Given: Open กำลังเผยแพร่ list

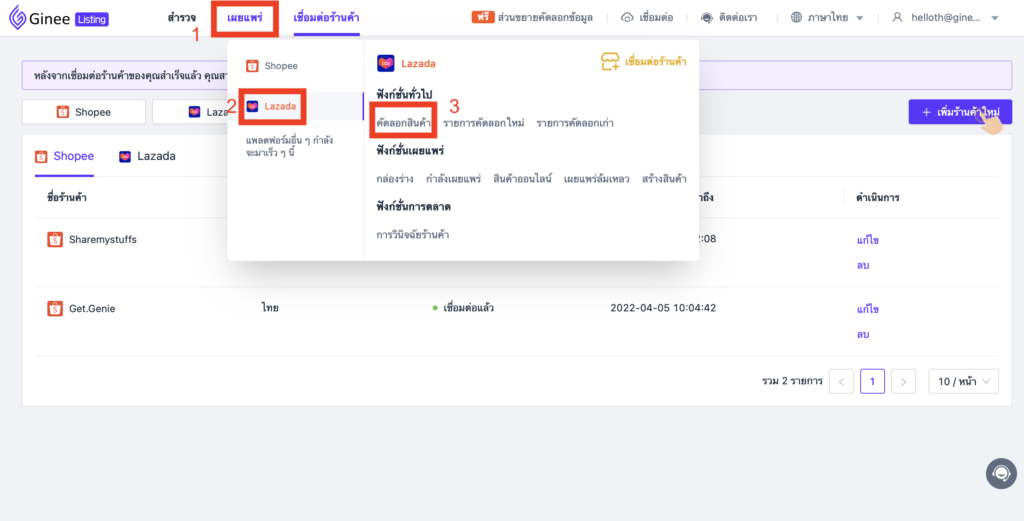Looking at the screenshot, I should pos(453,178).
